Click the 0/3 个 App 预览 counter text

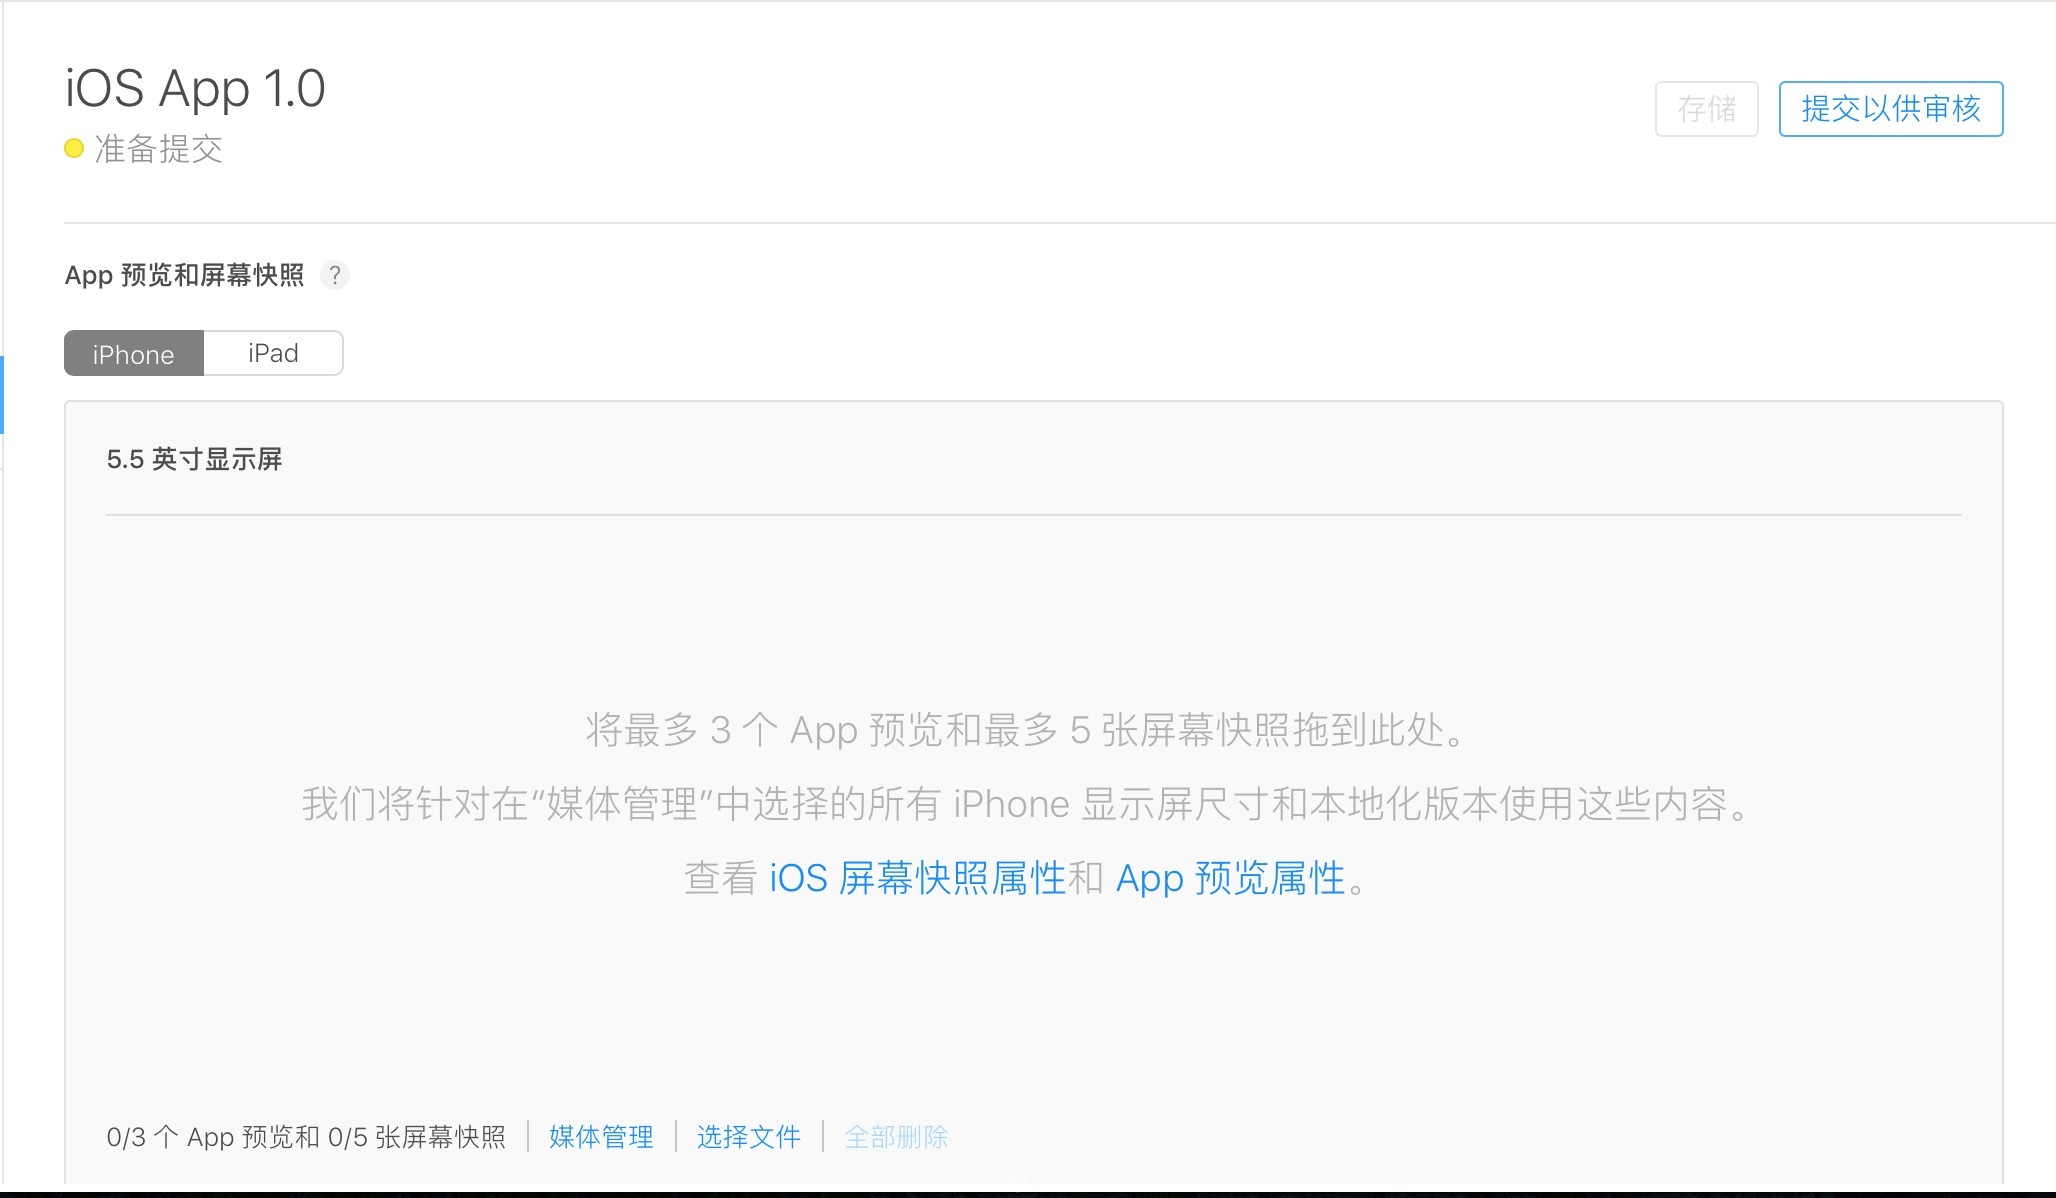pyautogui.click(x=306, y=1137)
